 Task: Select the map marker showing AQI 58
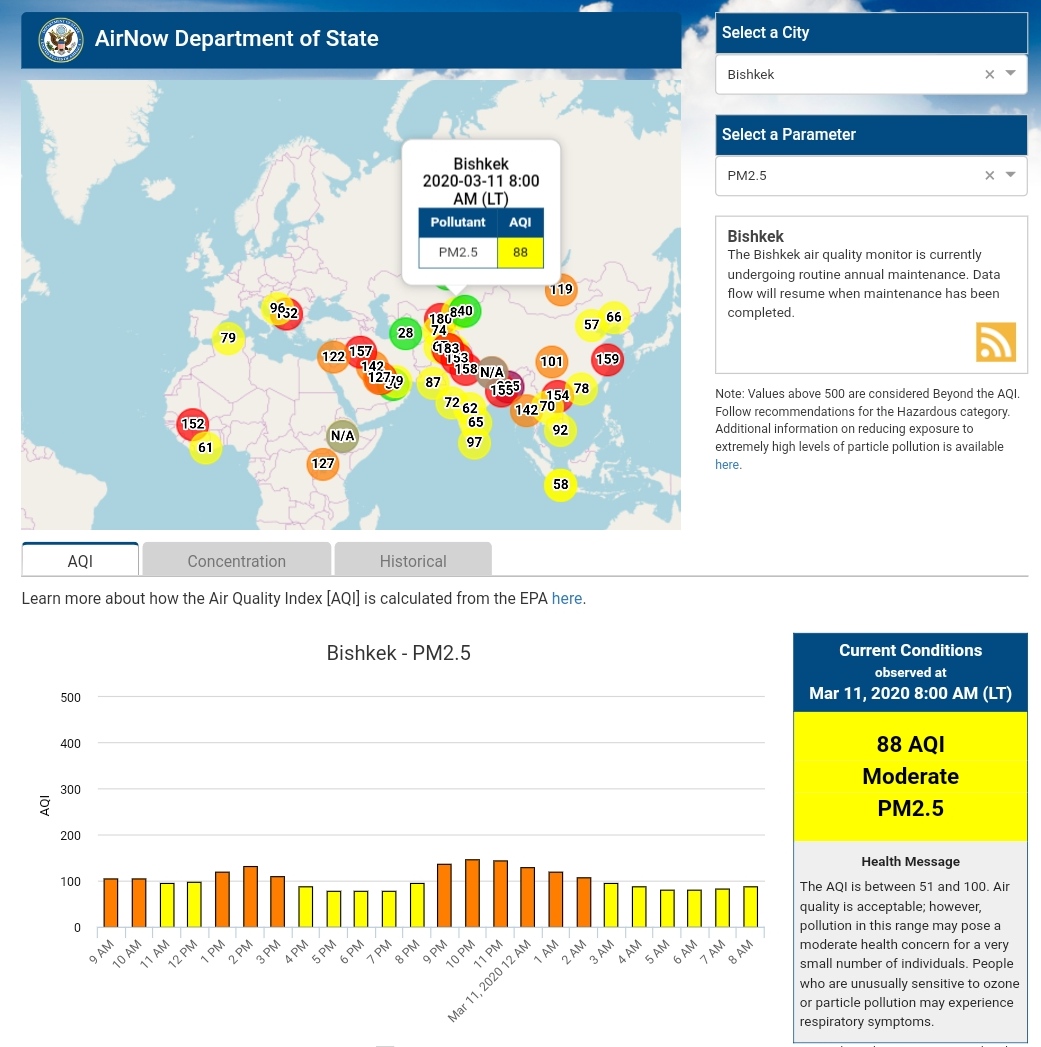[x=560, y=485]
